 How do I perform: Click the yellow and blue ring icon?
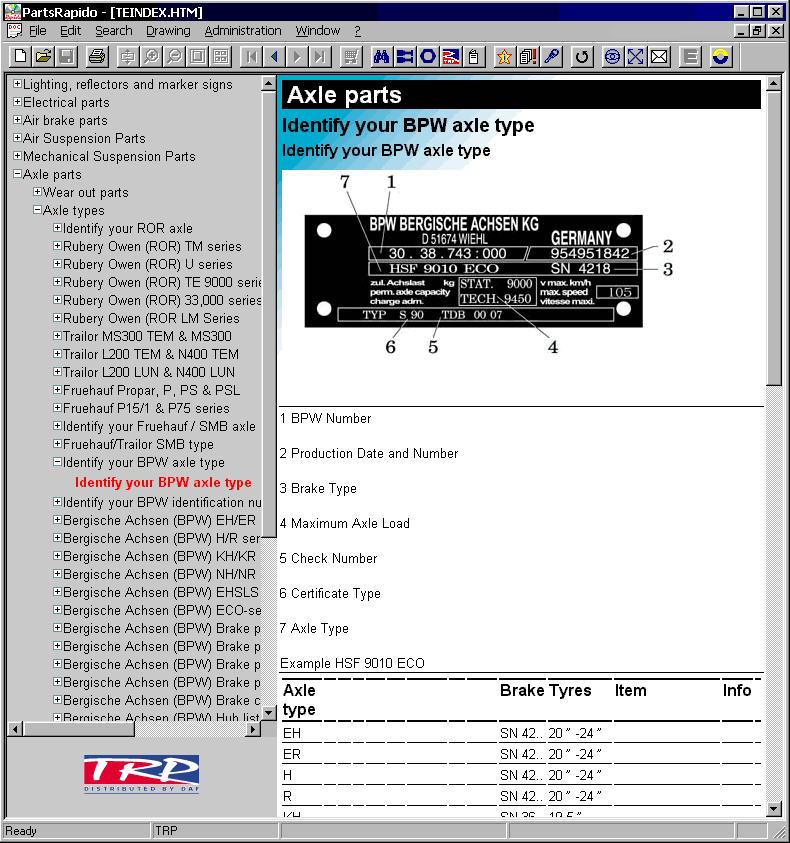click(x=721, y=56)
